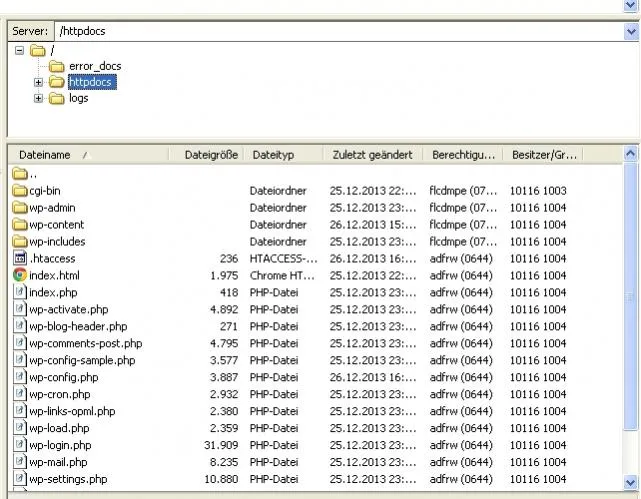Image resolution: width=641 pixels, height=499 pixels.
Task: Select the .htaccess file name
Action: tap(52, 258)
